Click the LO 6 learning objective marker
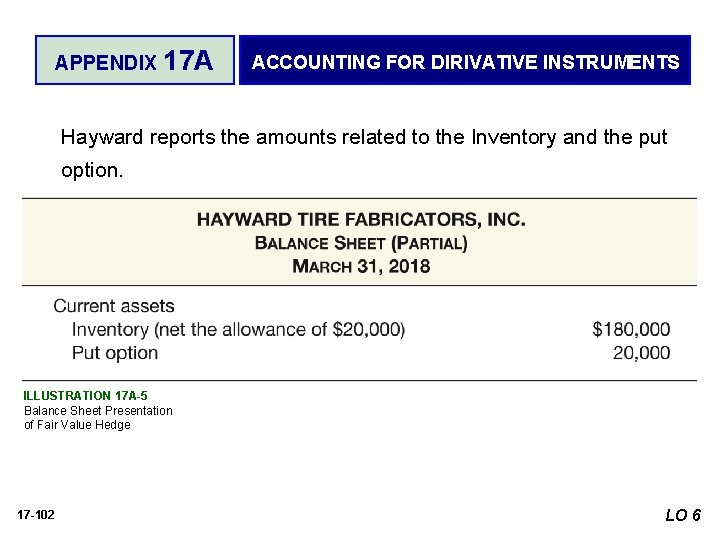 click(684, 515)
